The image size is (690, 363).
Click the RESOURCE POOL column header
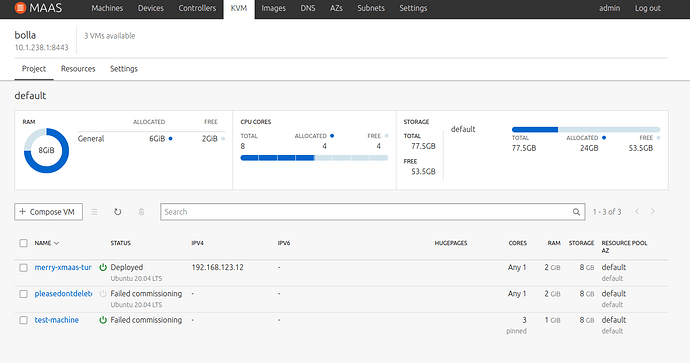coord(624,243)
